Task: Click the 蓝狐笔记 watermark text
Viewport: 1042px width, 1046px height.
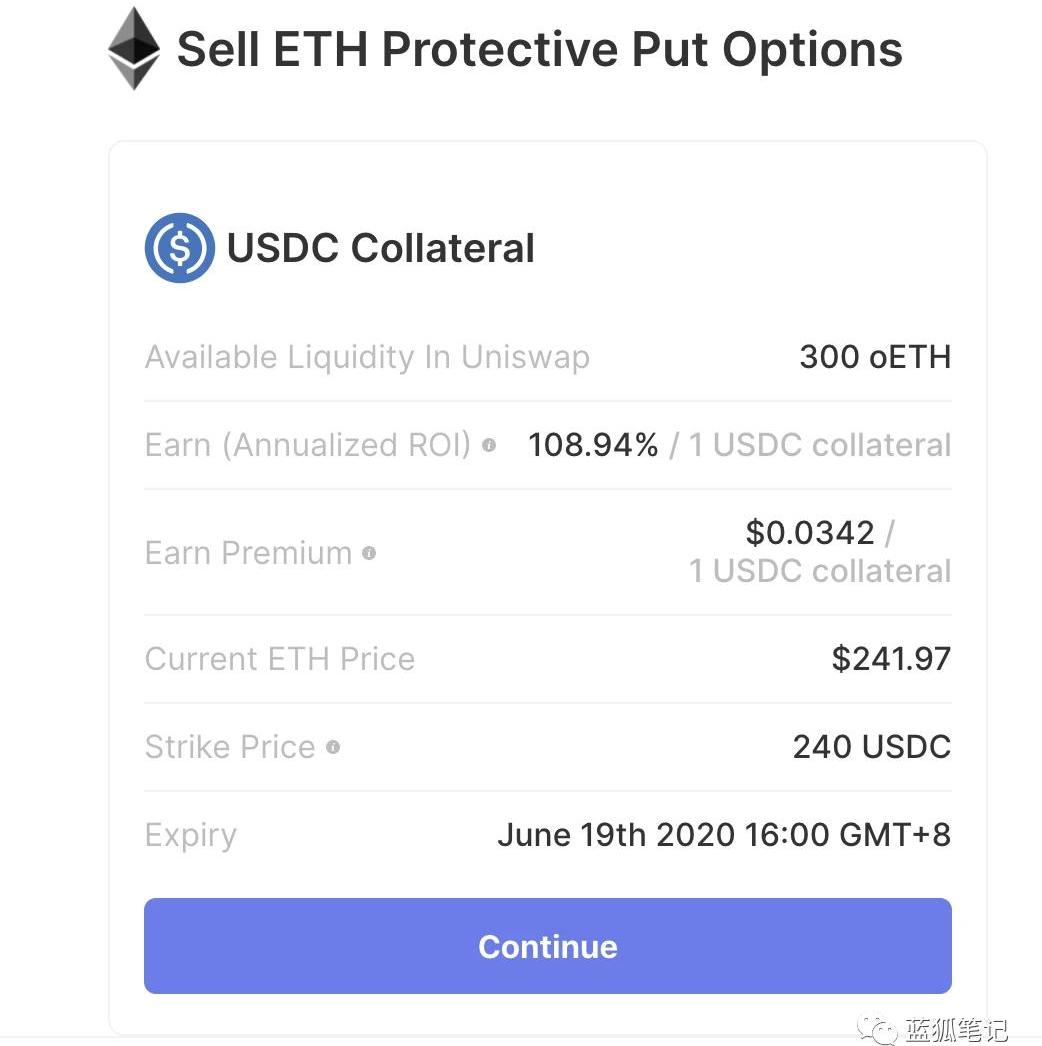Action: (956, 1029)
